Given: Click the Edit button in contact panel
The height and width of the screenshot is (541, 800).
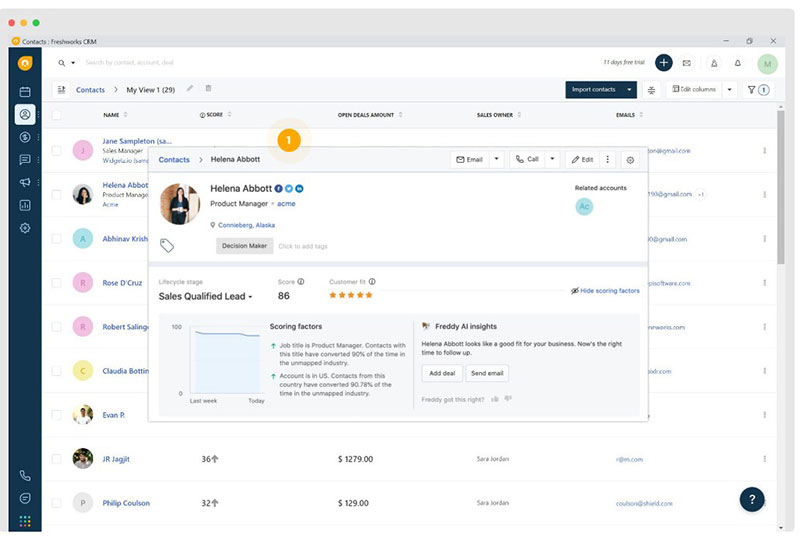Looking at the screenshot, I should [x=583, y=159].
